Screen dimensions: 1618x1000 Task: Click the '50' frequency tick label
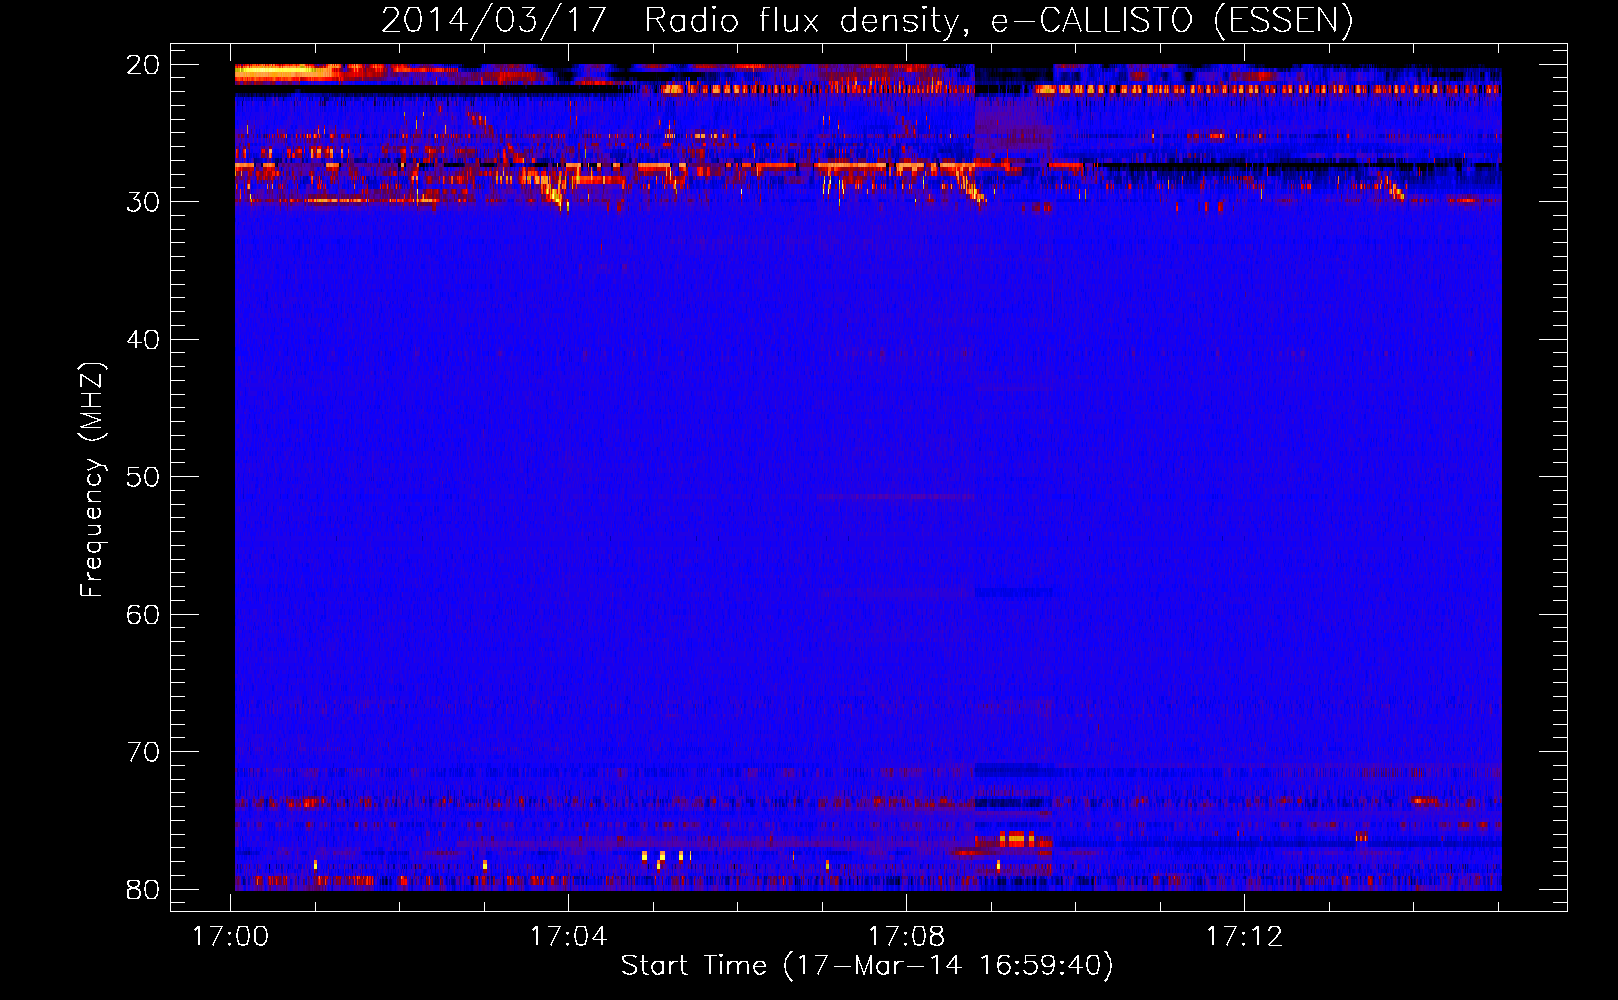pyautogui.click(x=143, y=477)
